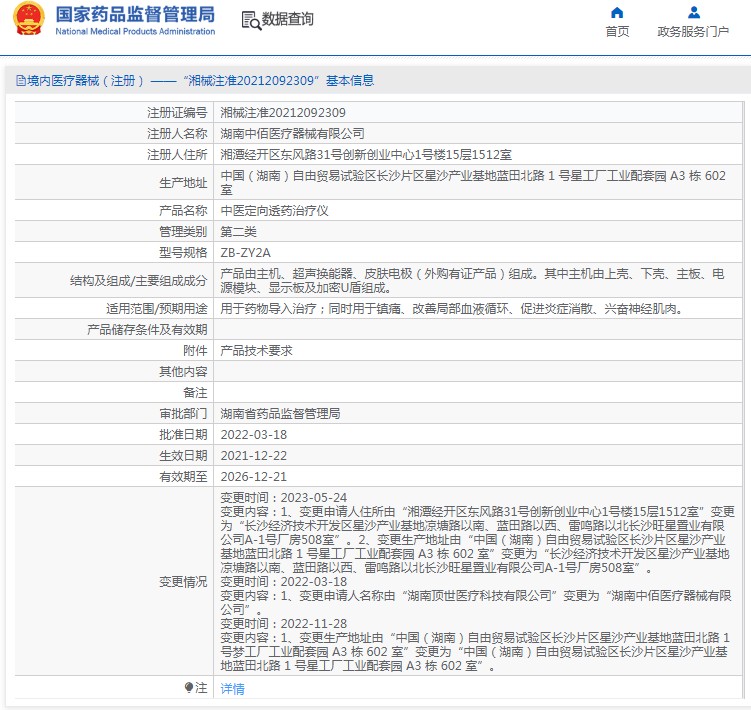Click the 产品技术要求 attachment cell
The width and height of the screenshot is (751, 710).
(x=256, y=351)
